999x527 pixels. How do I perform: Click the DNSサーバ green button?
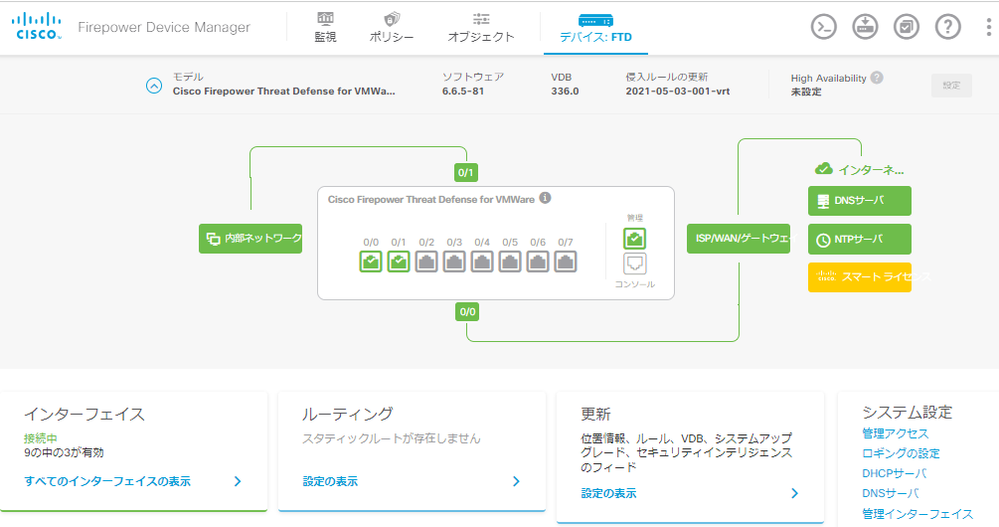coord(859,201)
